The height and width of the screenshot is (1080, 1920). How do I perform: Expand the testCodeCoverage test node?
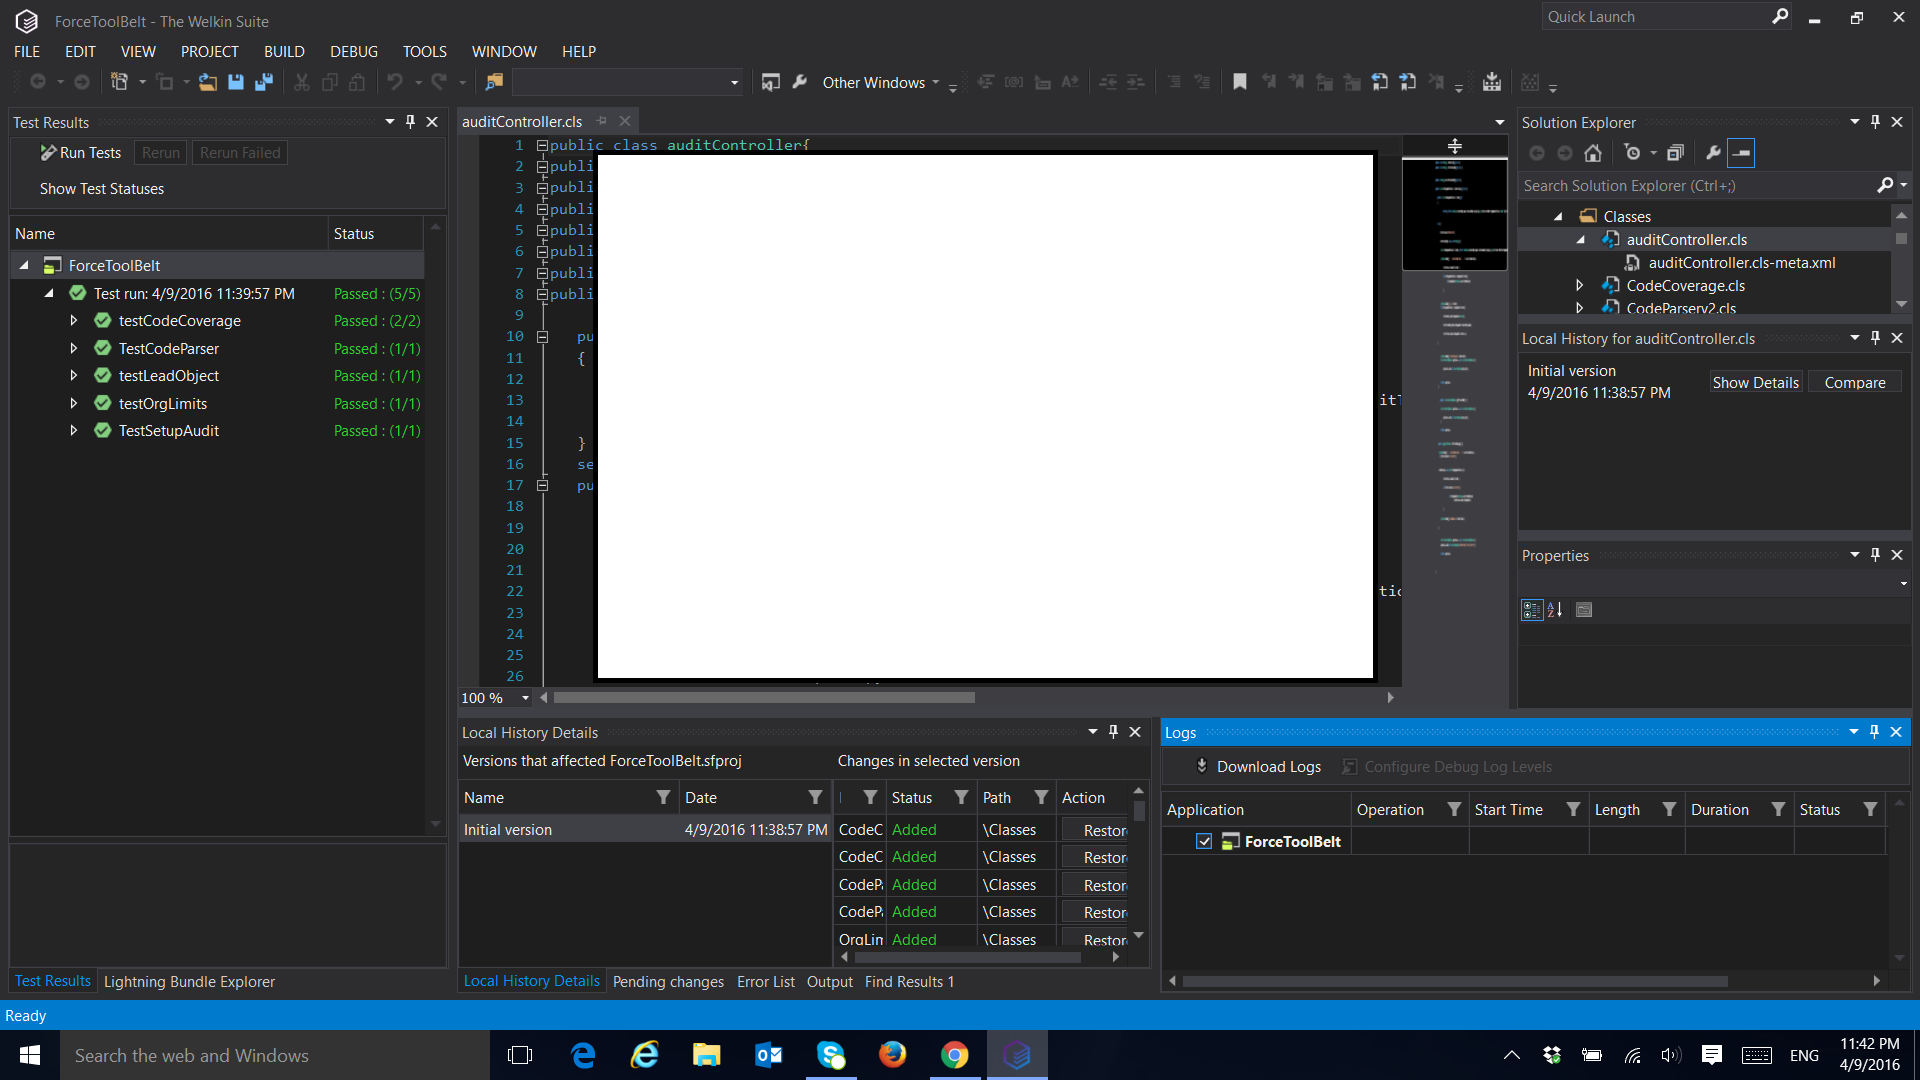[74, 321]
